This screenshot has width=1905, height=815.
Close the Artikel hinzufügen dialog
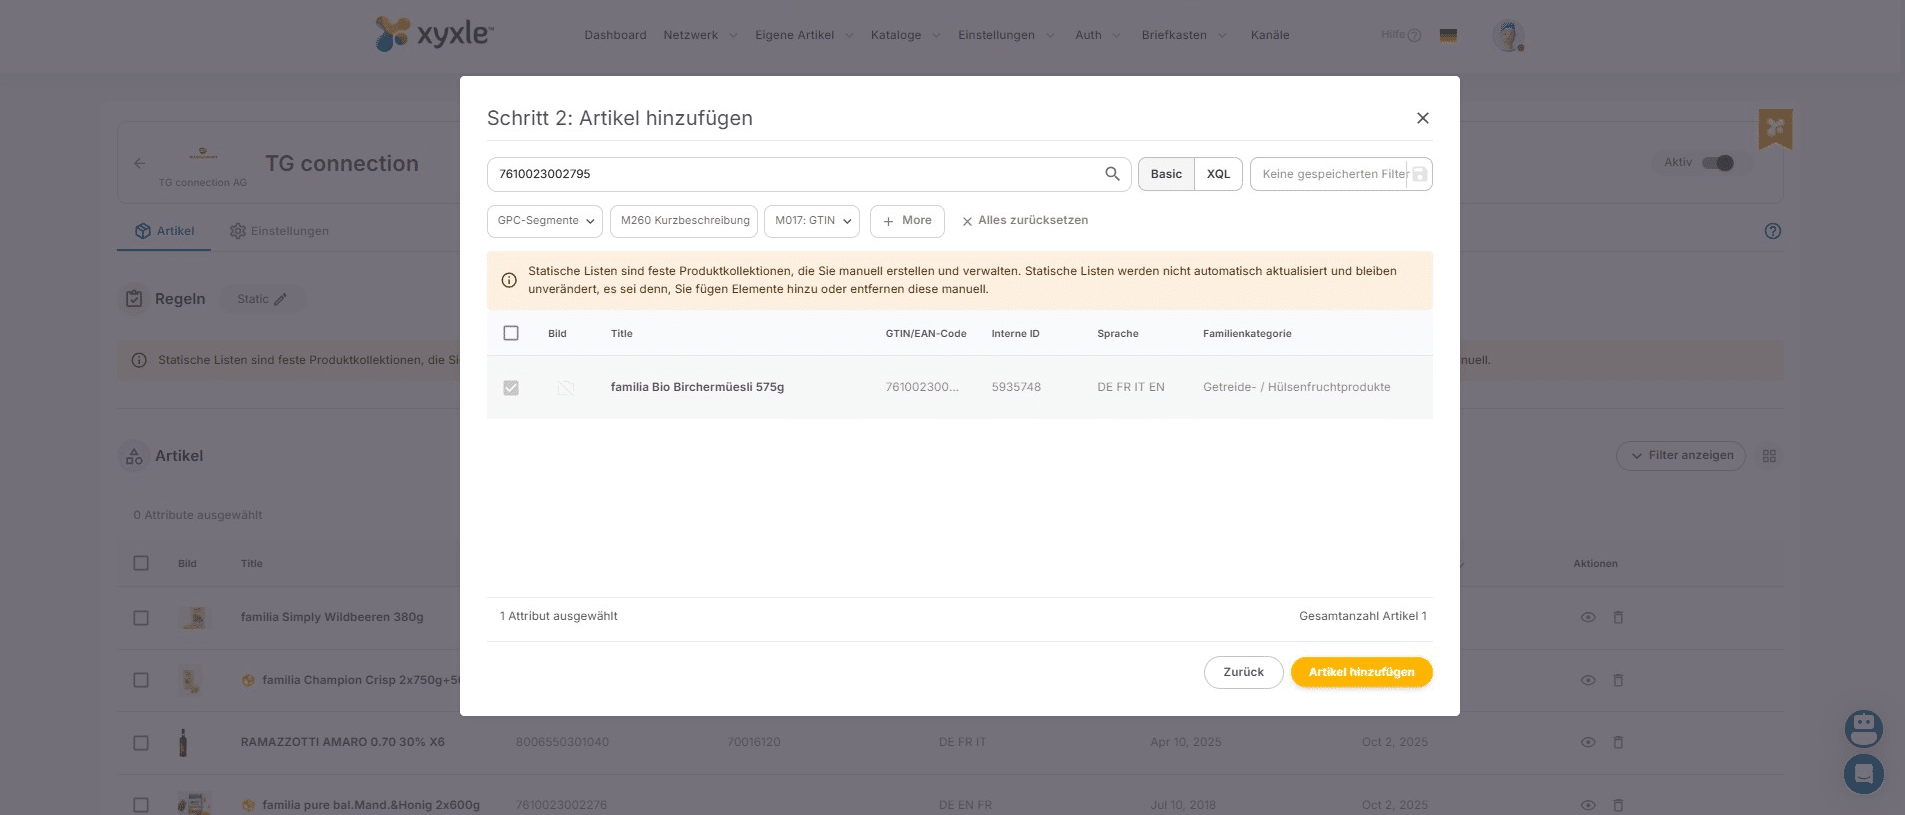point(1422,118)
